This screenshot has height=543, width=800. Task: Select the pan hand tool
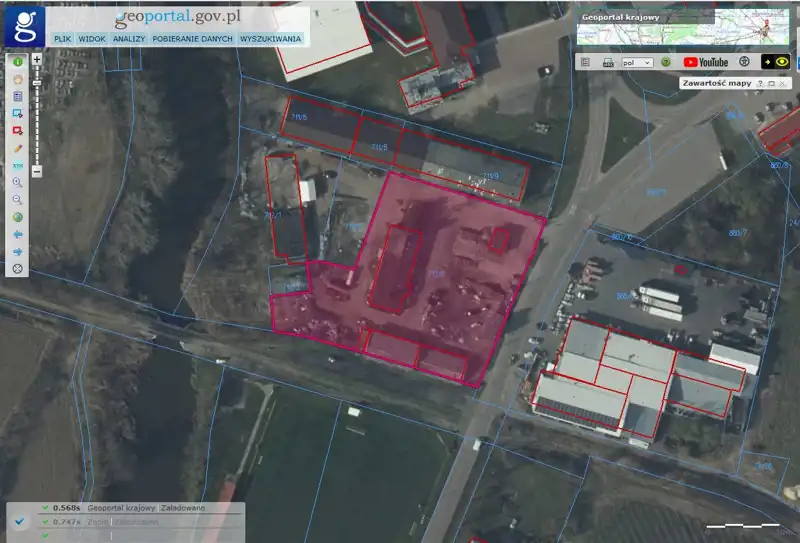coord(17,79)
